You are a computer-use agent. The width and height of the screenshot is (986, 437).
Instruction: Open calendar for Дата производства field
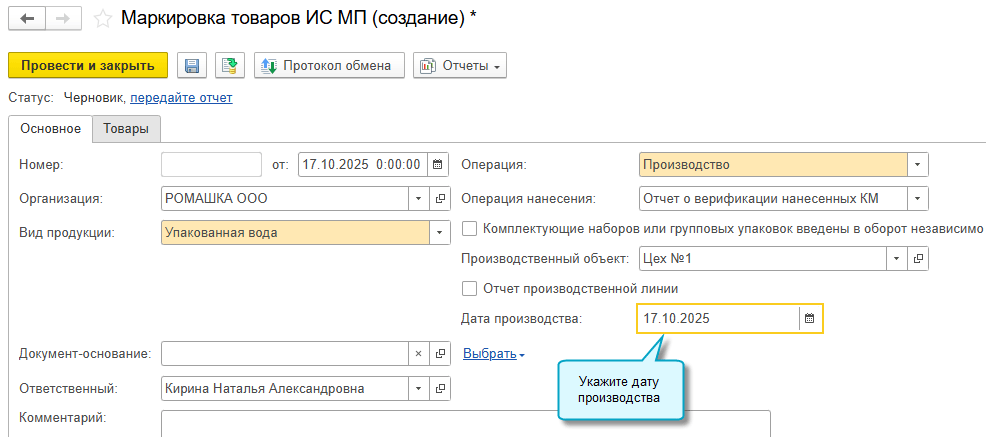coord(810,319)
